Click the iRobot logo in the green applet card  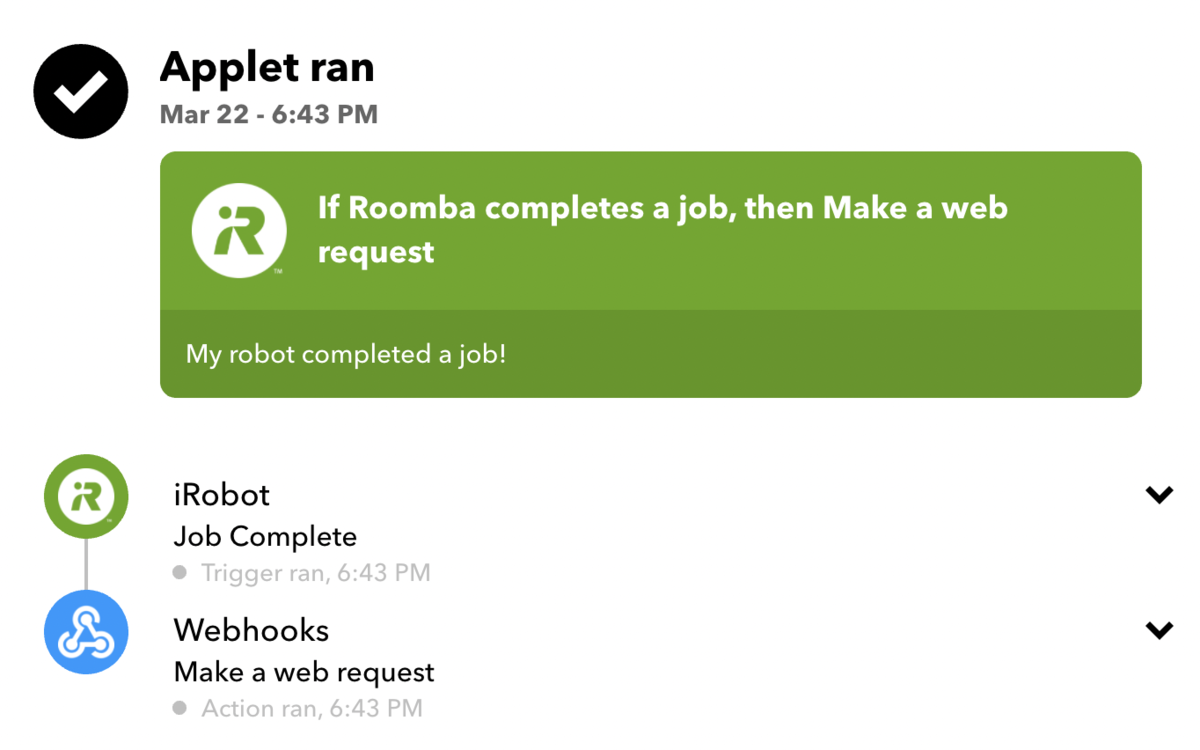pos(239,229)
